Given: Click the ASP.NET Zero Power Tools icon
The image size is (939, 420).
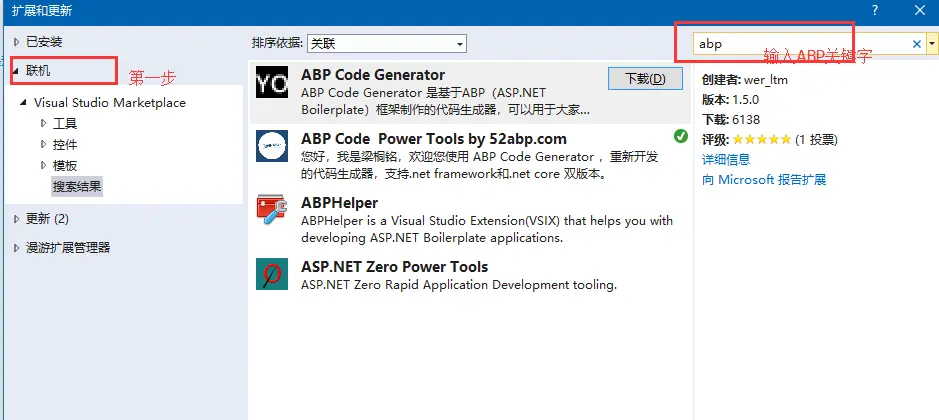Looking at the screenshot, I should (271, 274).
